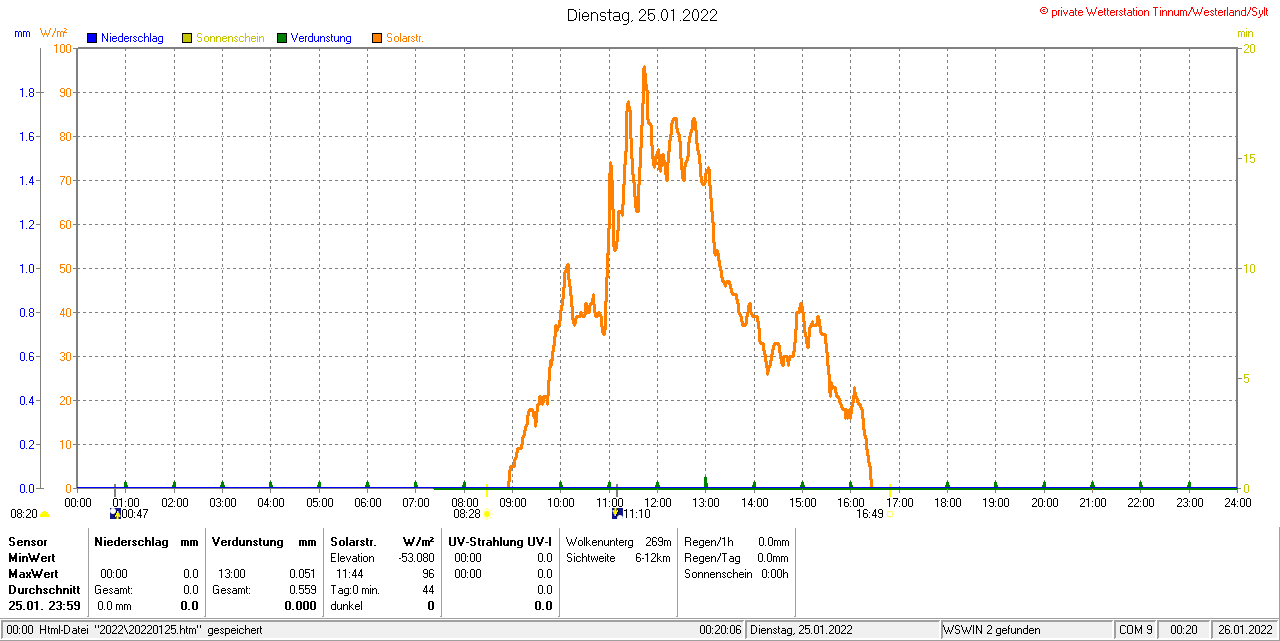Click the UV-Strahlung UV-I column header

[x=500, y=541]
